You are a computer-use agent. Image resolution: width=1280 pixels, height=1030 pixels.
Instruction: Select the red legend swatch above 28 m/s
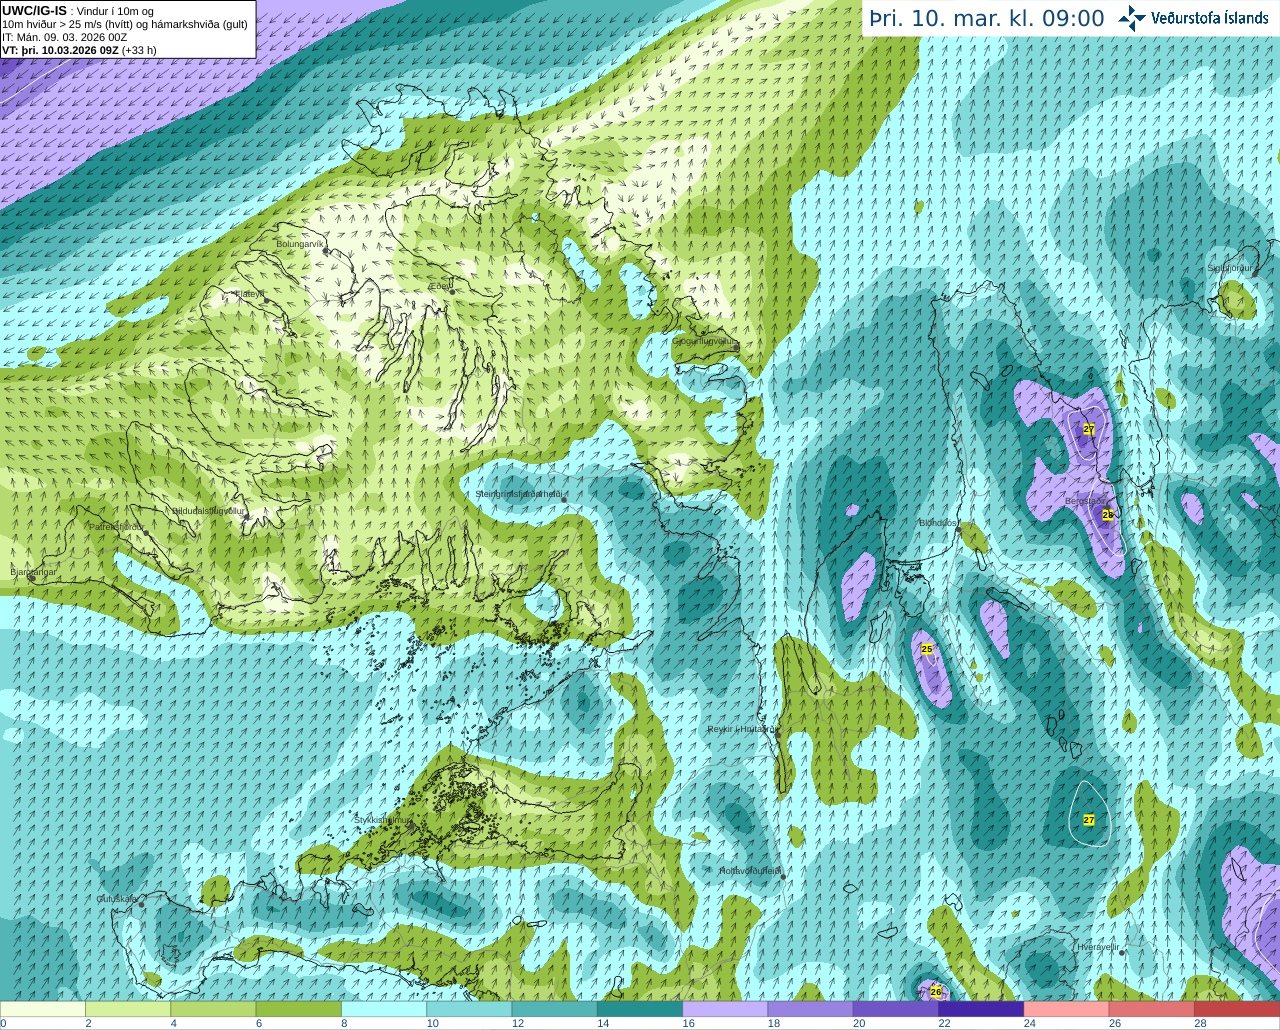(1237, 1008)
